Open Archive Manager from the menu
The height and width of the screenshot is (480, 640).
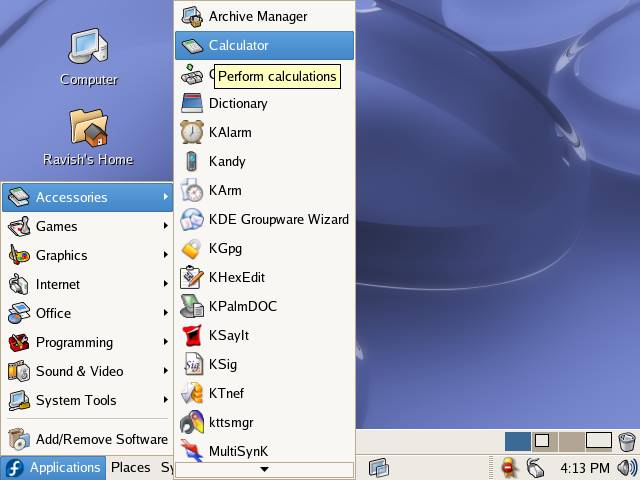264,16
